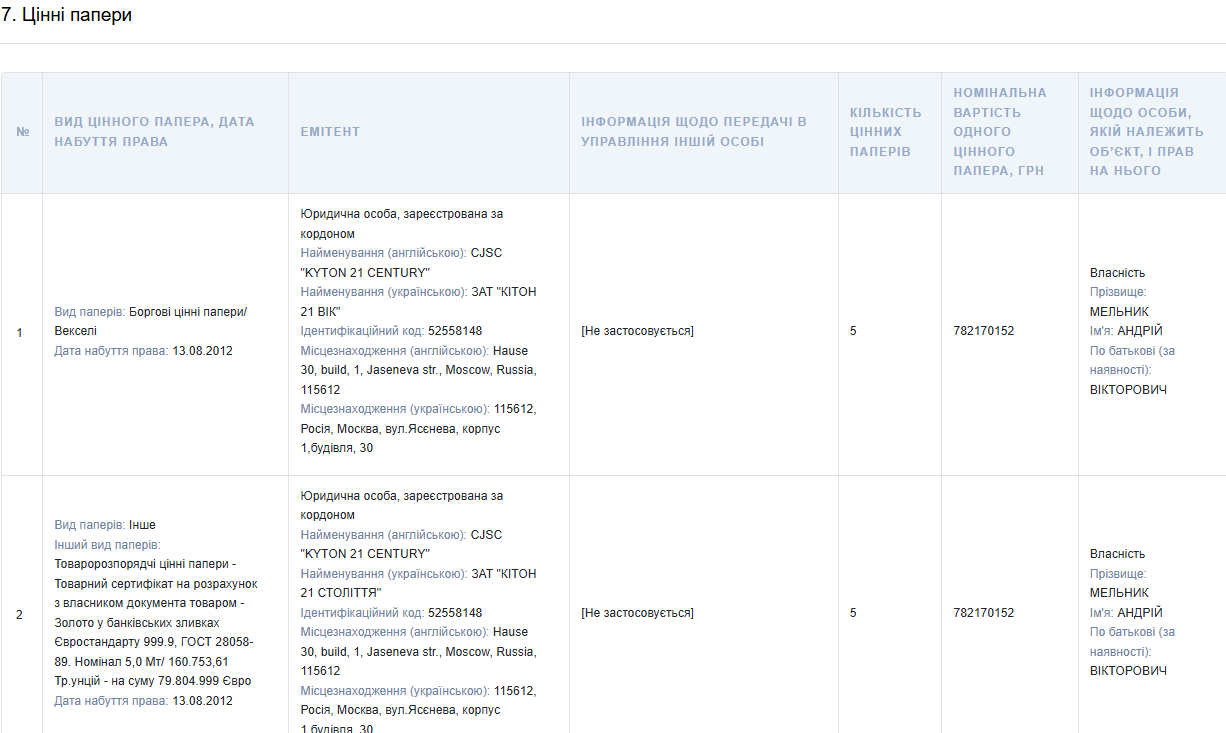Click the securities quantity 5 in row 1
This screenshot has height=733, width=1226.
(x=853, y=331)
